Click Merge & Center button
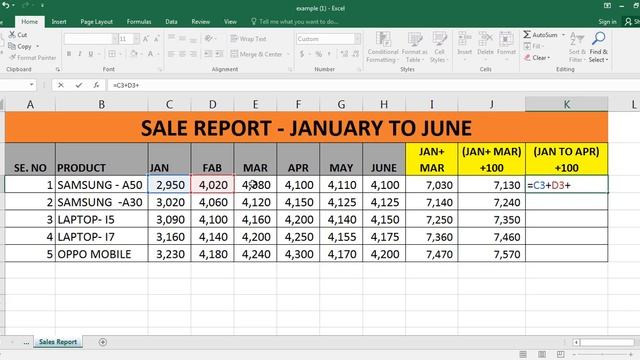Screen dimensions: 640x360 [x=256, y=54]
